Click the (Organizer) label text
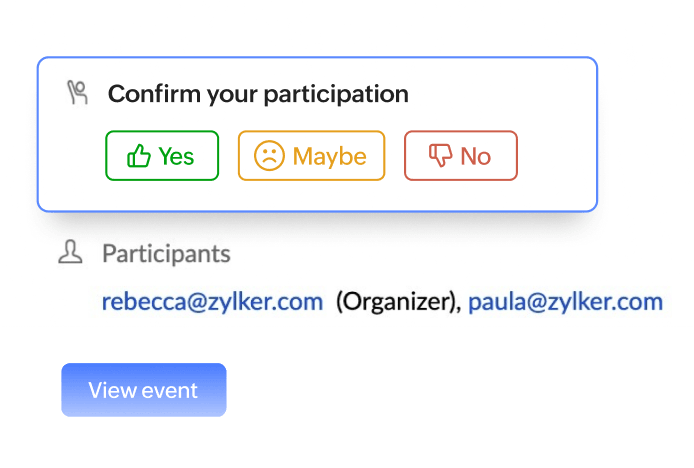The width and height of the screenshot is (694, 468). 397,301
